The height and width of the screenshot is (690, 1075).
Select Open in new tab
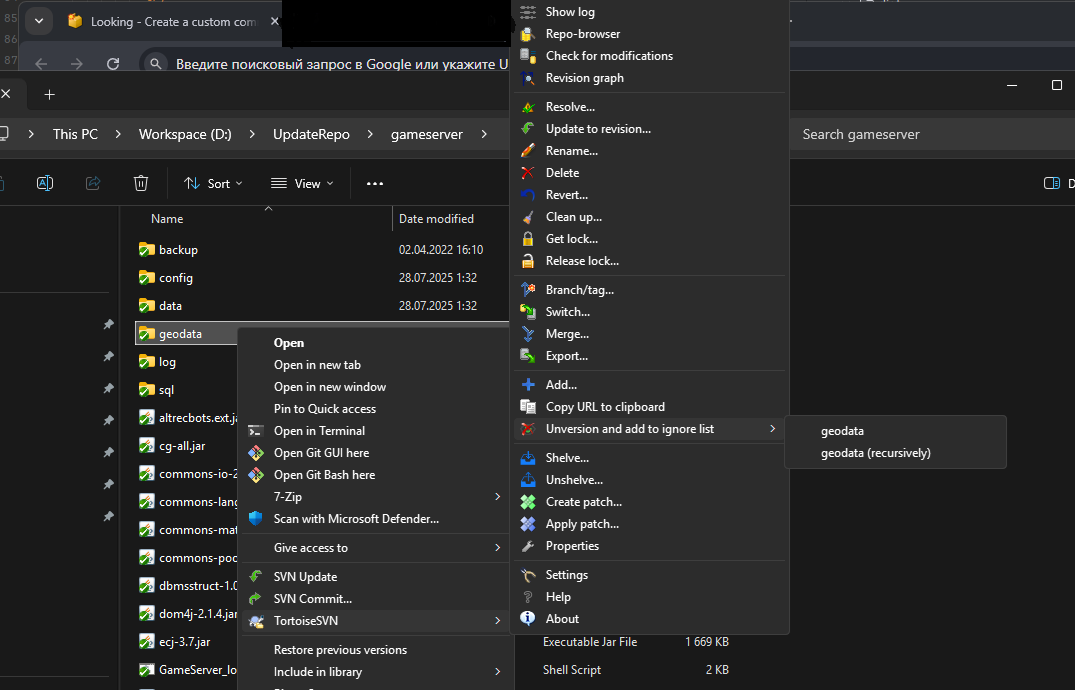click(317, 365)
